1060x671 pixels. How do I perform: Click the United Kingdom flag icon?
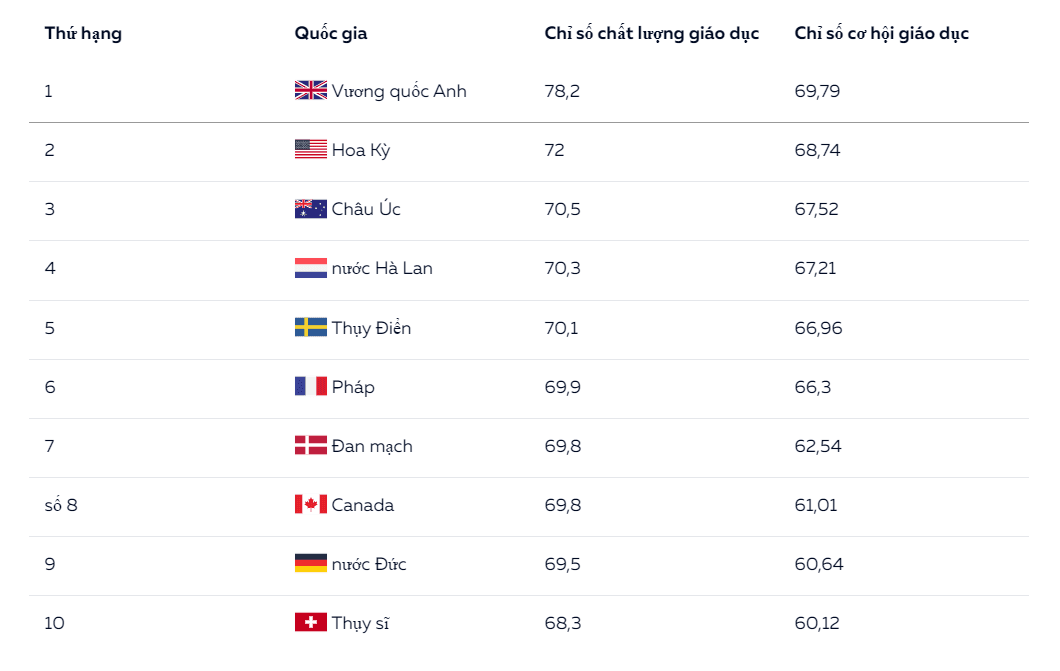(x=310, y=91)
